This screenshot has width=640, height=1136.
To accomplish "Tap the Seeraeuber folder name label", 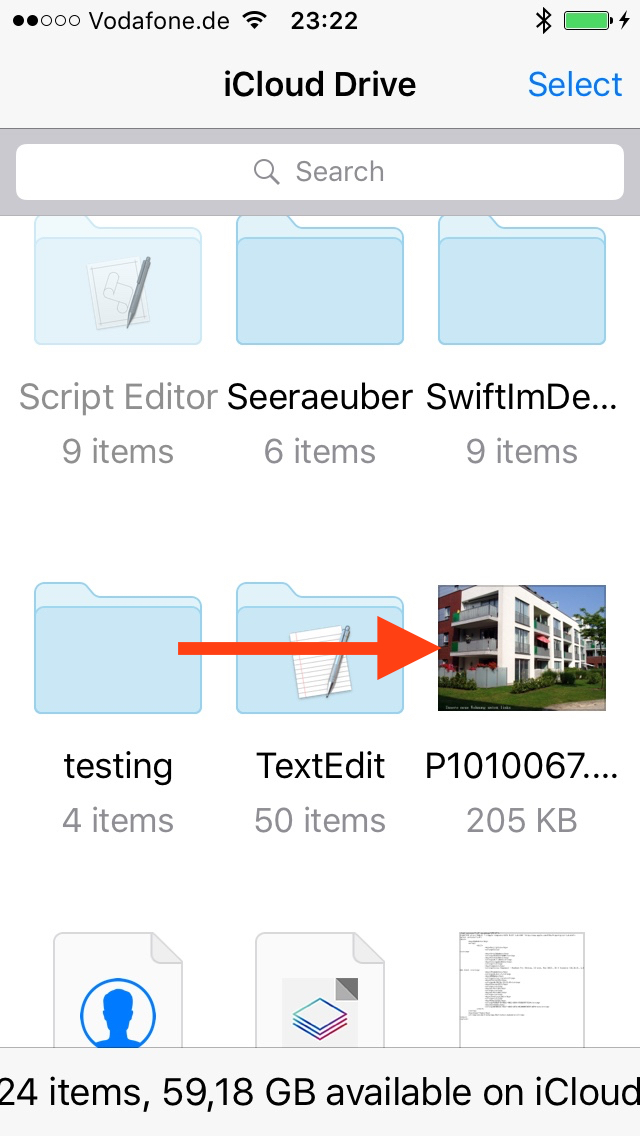I will [x=320, y=398].
